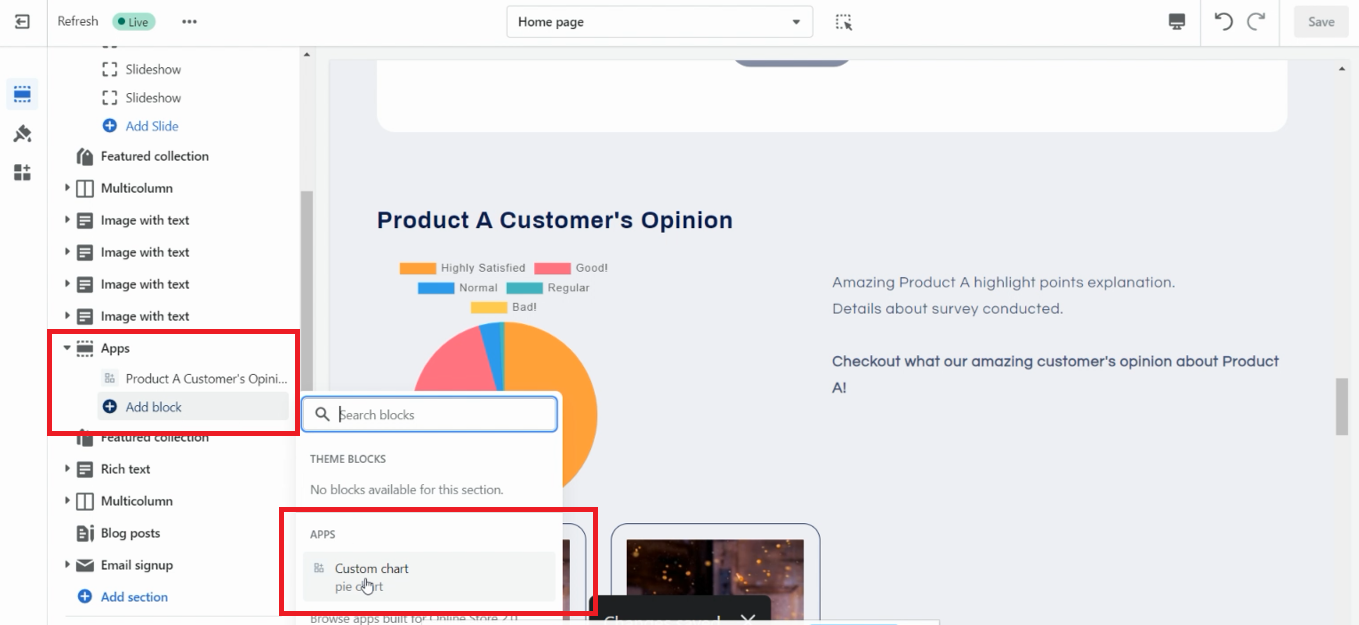Click Add block under Apps
Image resolution: width=1359 pixels, height=625 pixels.
153,407
